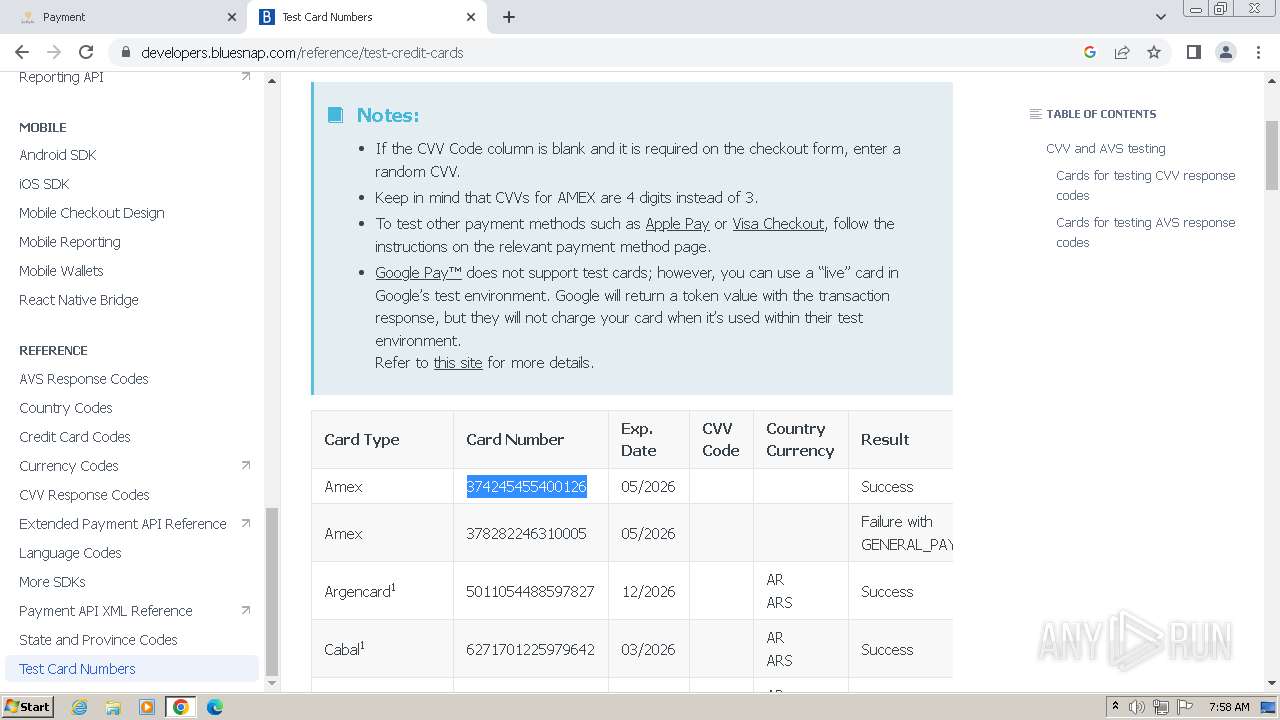
Task: Open a new browser tab
Action: 508,17
